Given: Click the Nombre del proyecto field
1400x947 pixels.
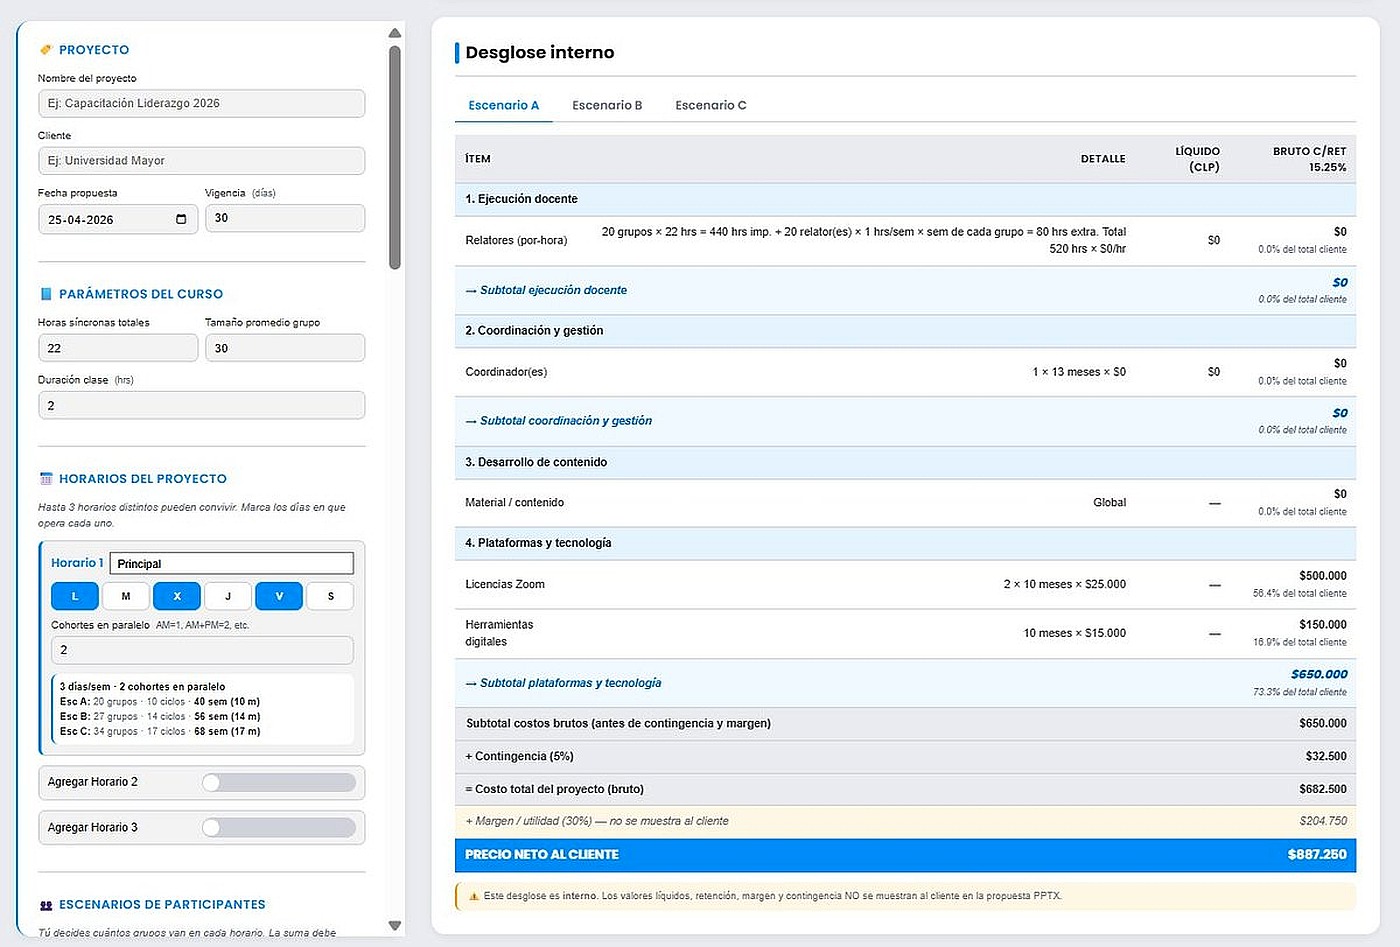Looking at the screenshot, I should [201, 103].
